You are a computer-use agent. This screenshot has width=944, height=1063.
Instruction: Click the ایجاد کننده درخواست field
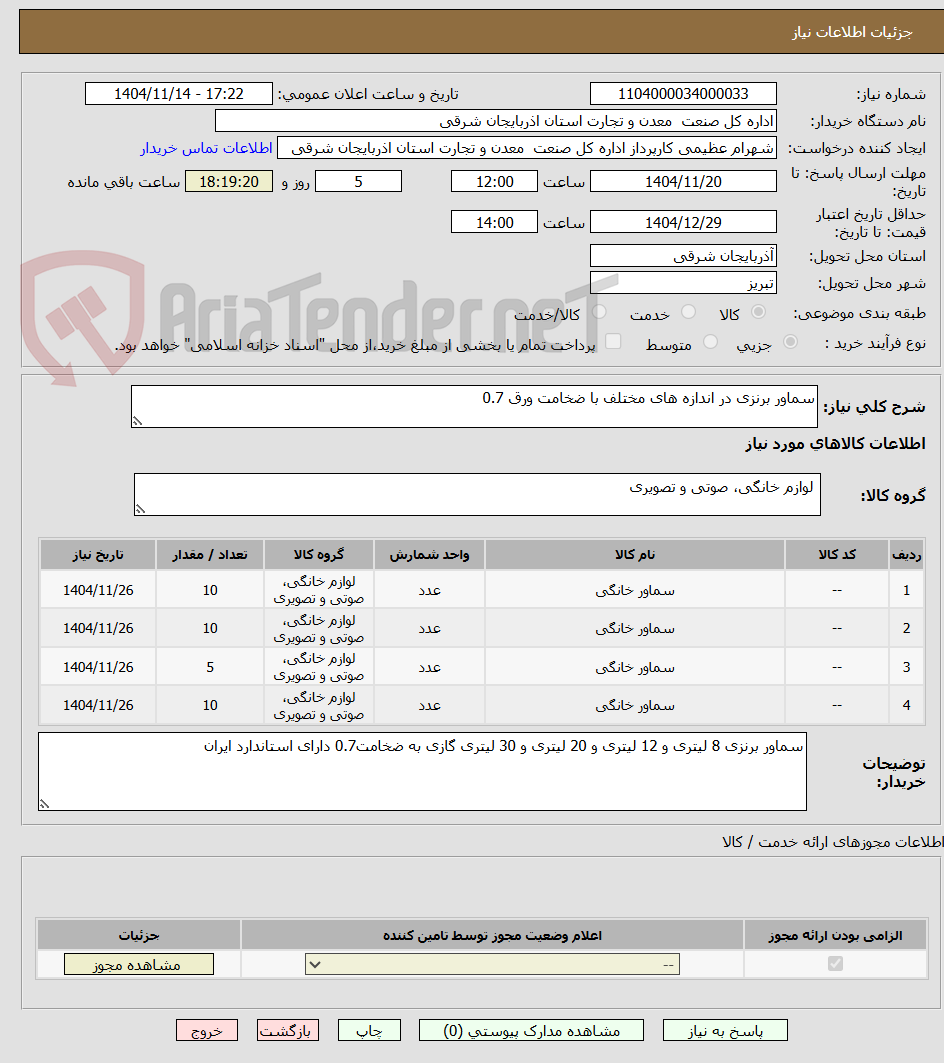tap(527, 148)
